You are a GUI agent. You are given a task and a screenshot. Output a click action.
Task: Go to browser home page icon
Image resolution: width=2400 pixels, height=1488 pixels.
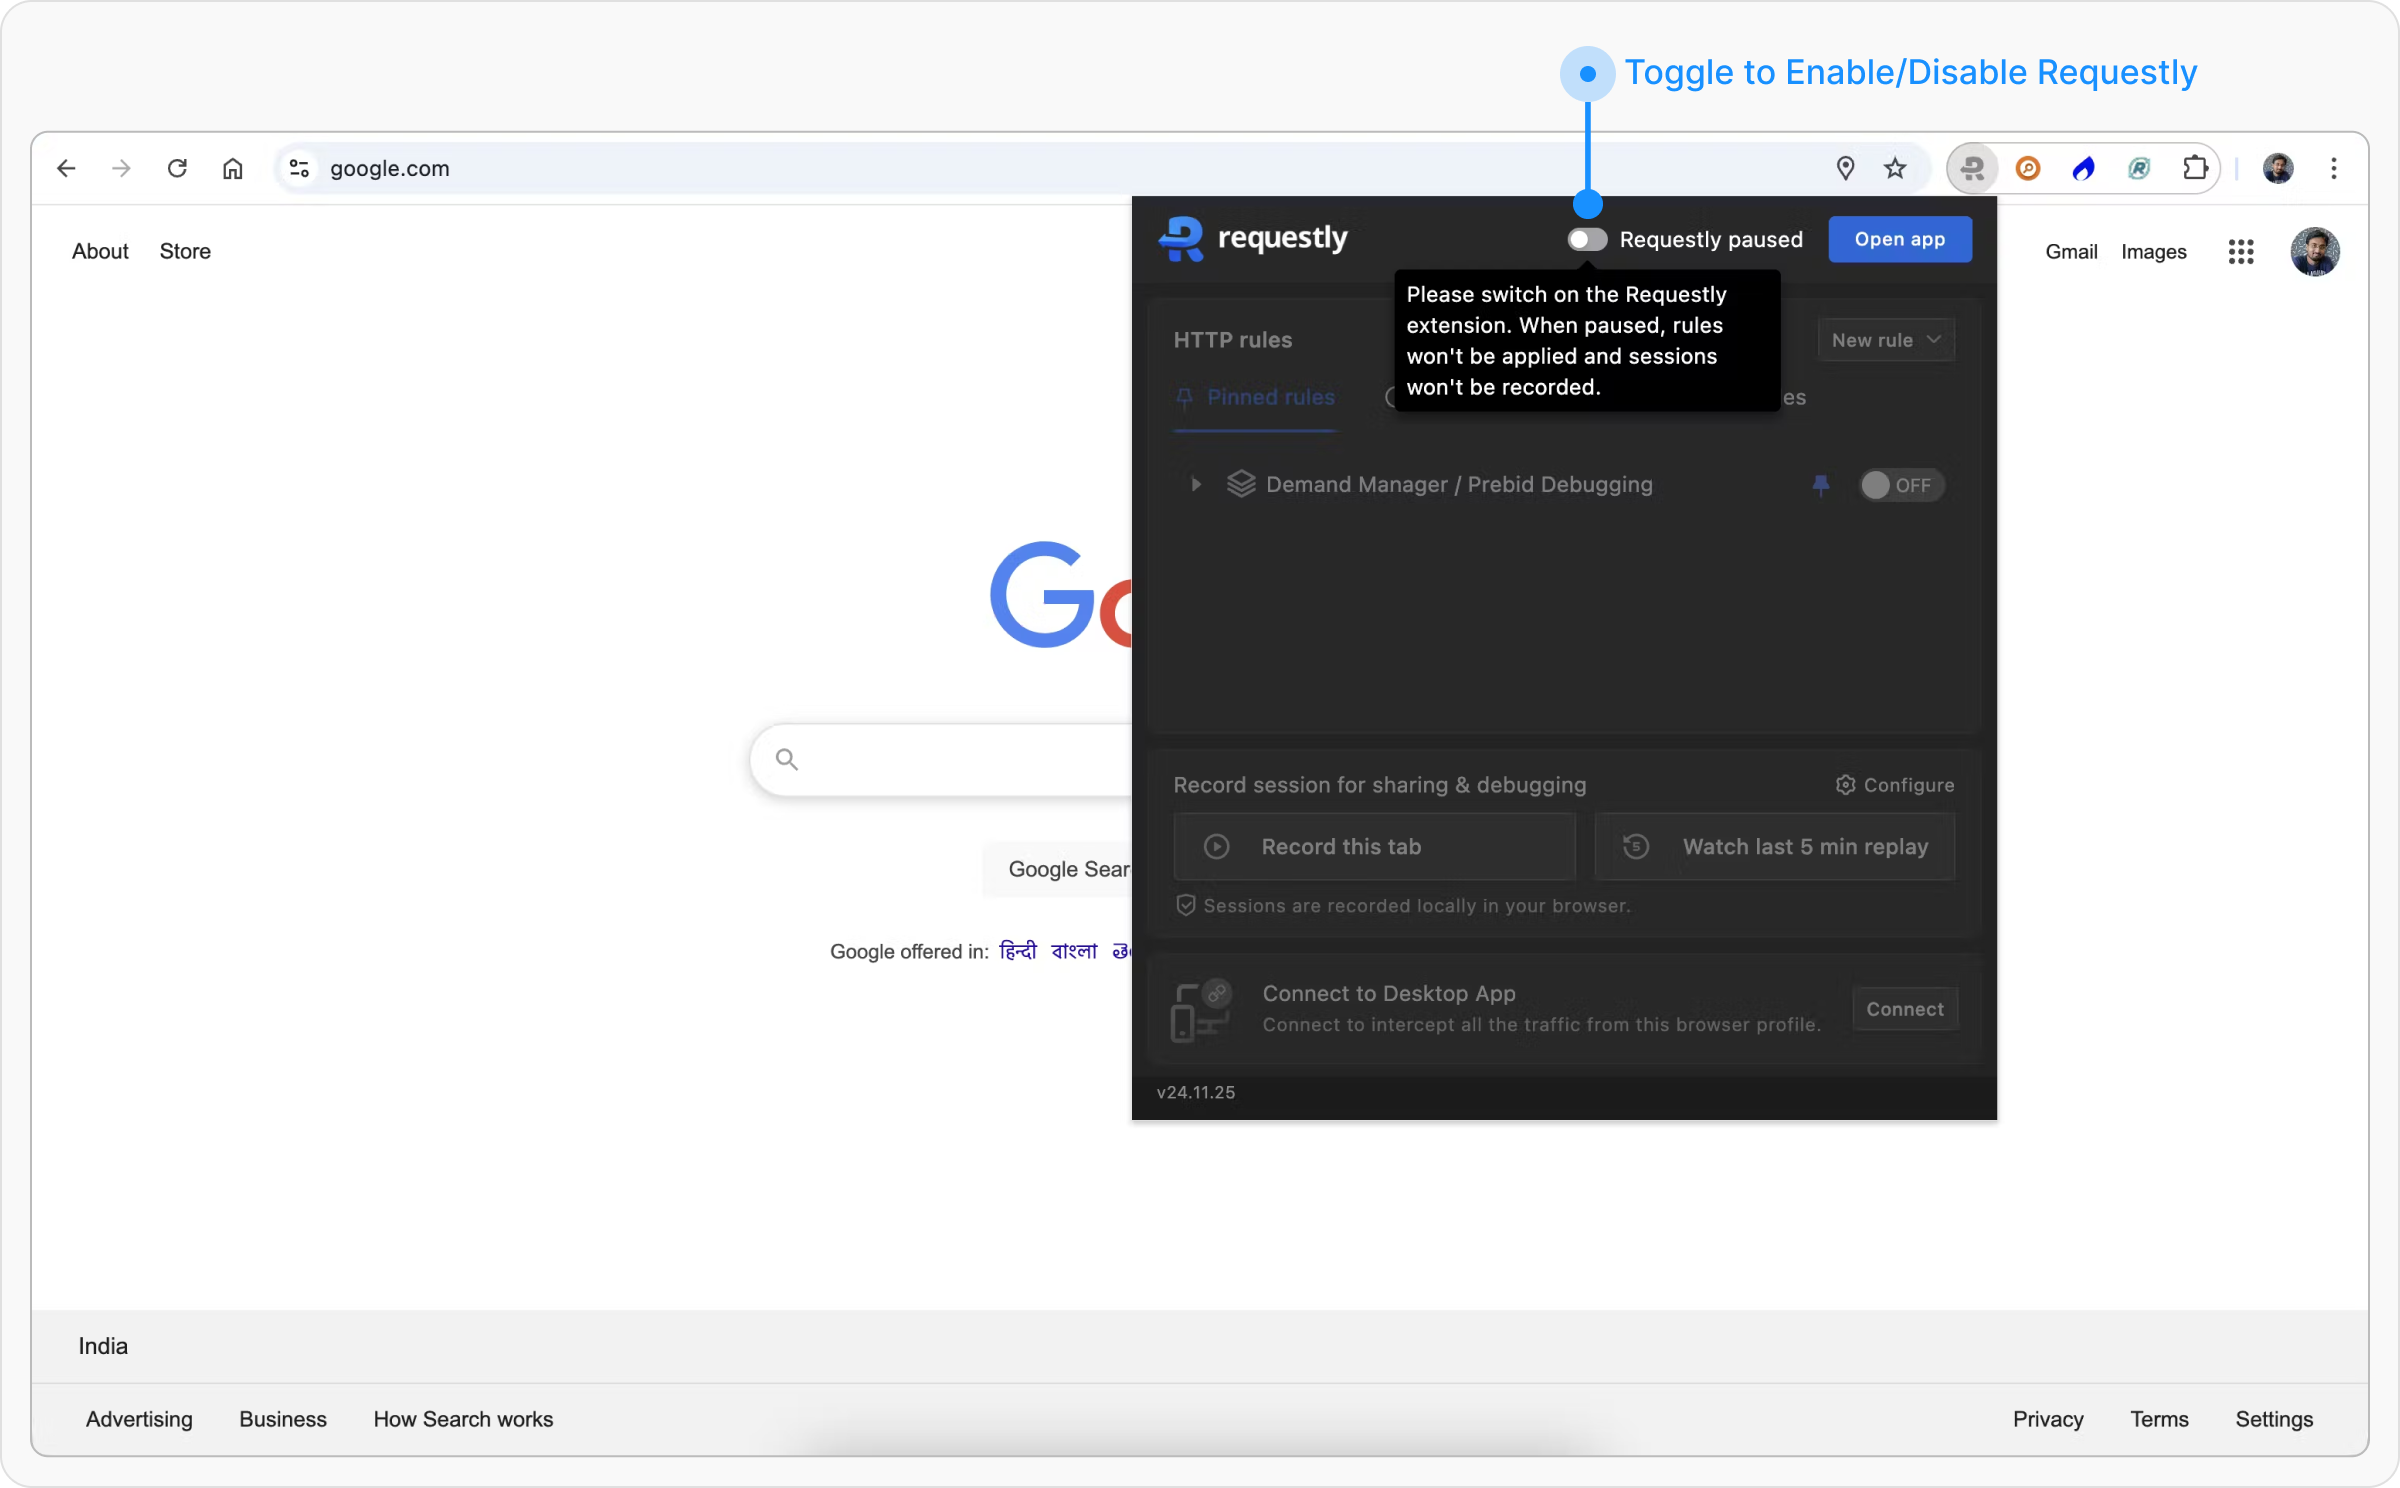233,168
